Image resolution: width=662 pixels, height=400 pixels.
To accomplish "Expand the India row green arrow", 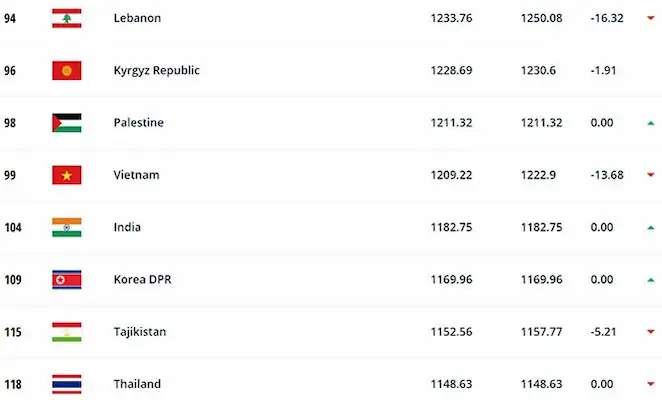I will point(651,227).
